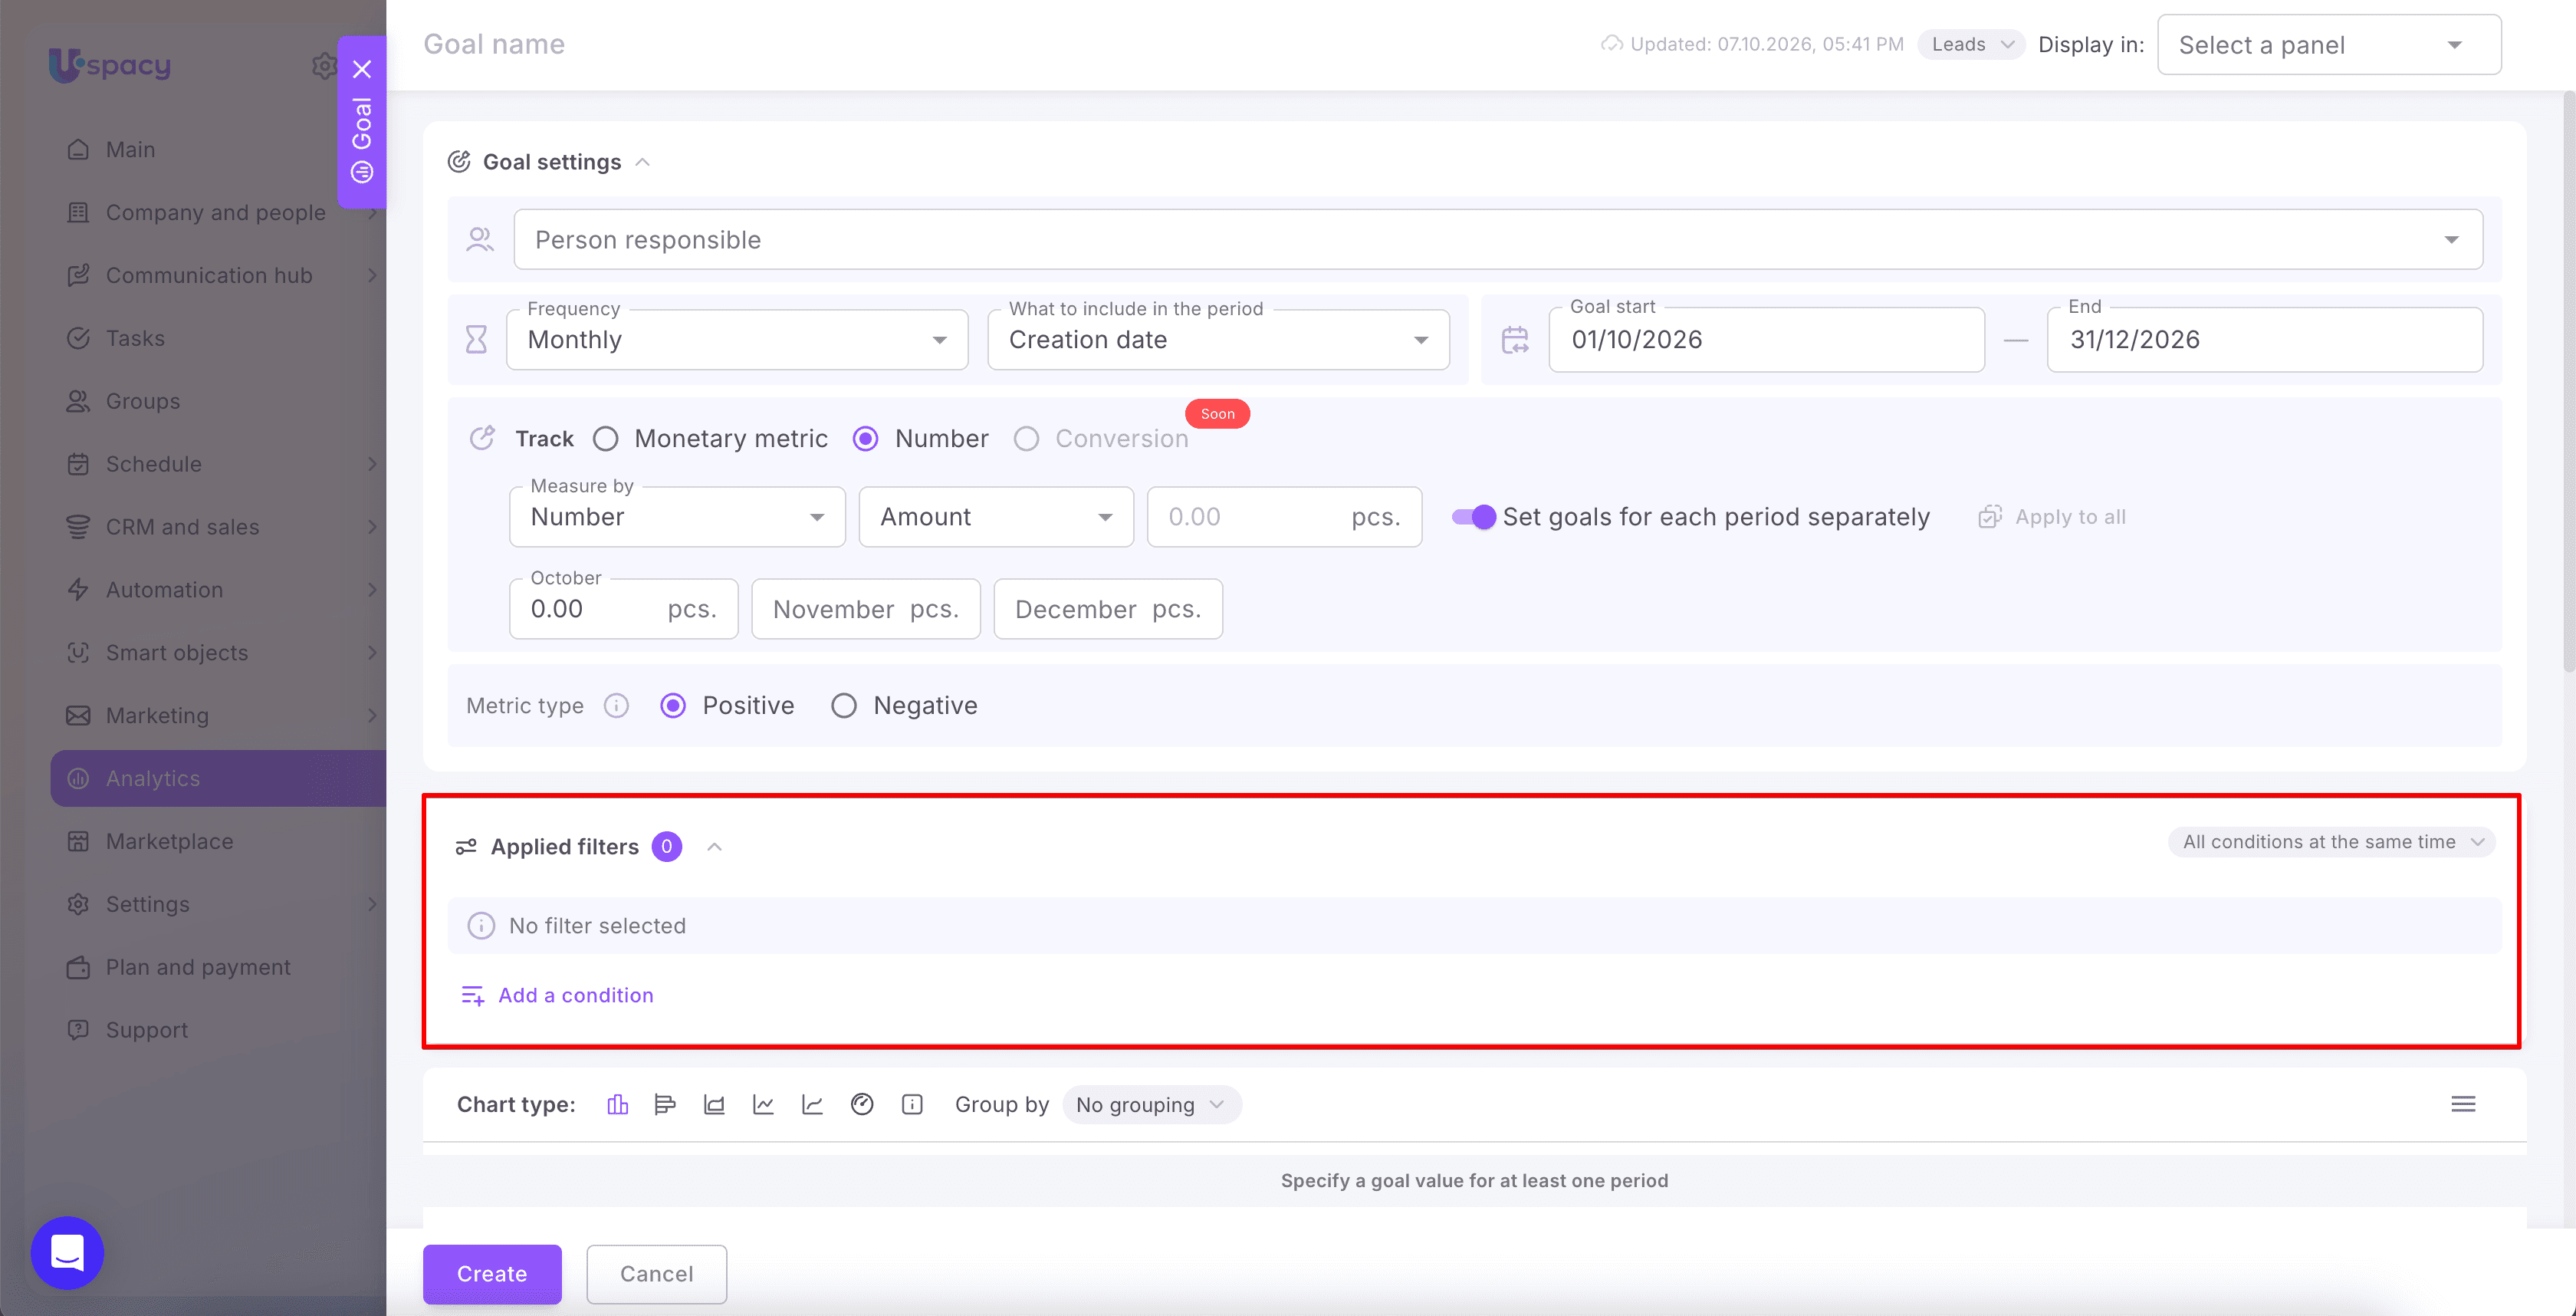Open the Amount dropdown
The width and height of the screenshot is (2576, 1316).
click(x=996, y=517)
